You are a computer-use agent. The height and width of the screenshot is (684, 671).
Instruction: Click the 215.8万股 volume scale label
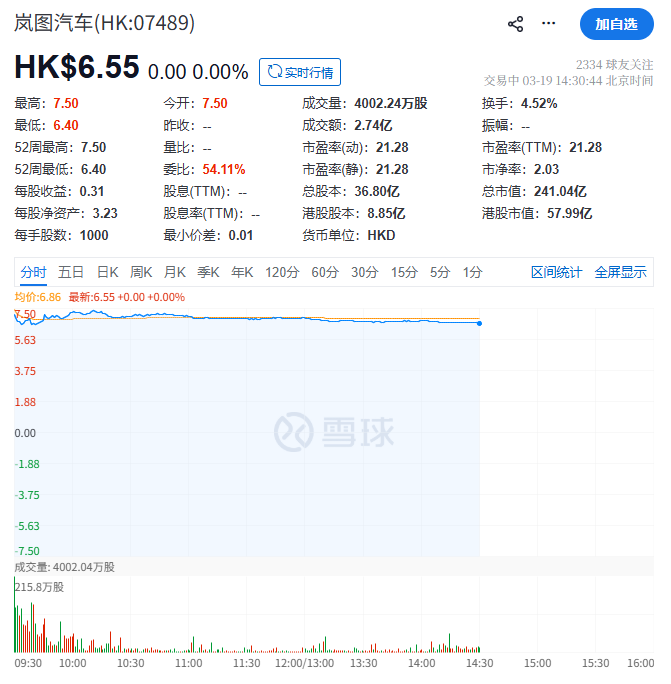coord(39,587)
